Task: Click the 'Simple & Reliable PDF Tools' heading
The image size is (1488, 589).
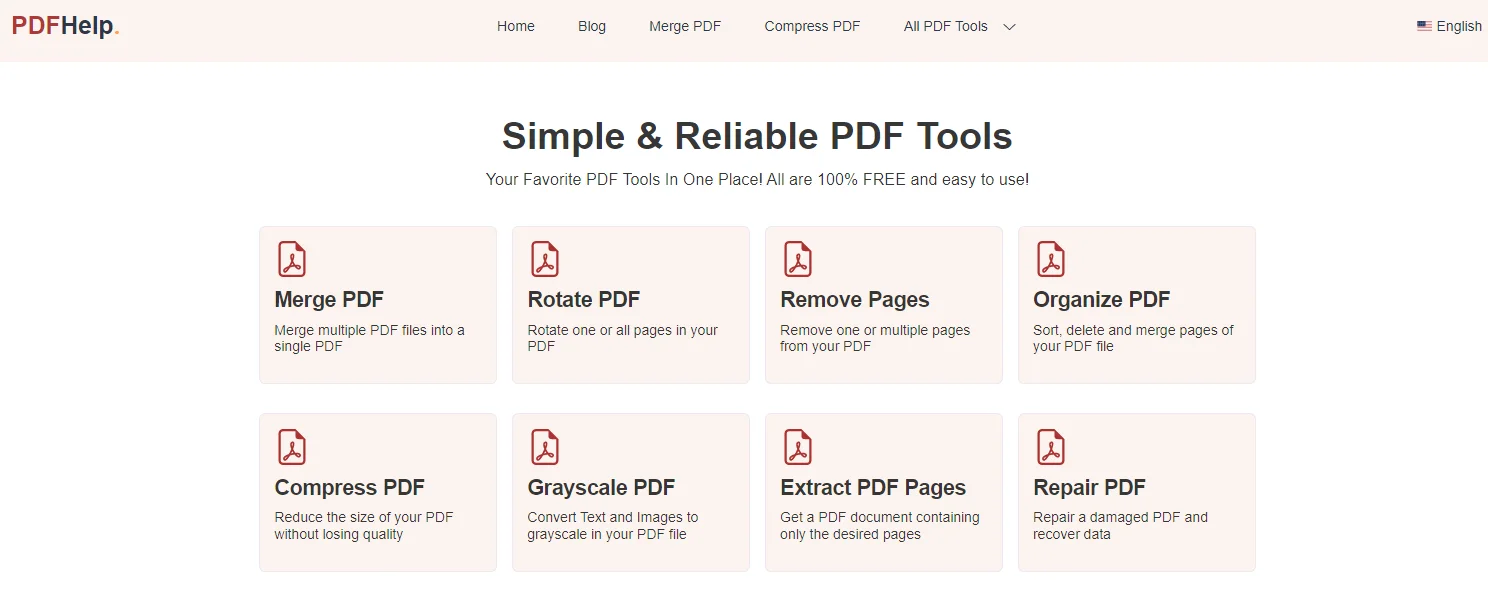Action: pyautogui.click(x=757, y=136)
